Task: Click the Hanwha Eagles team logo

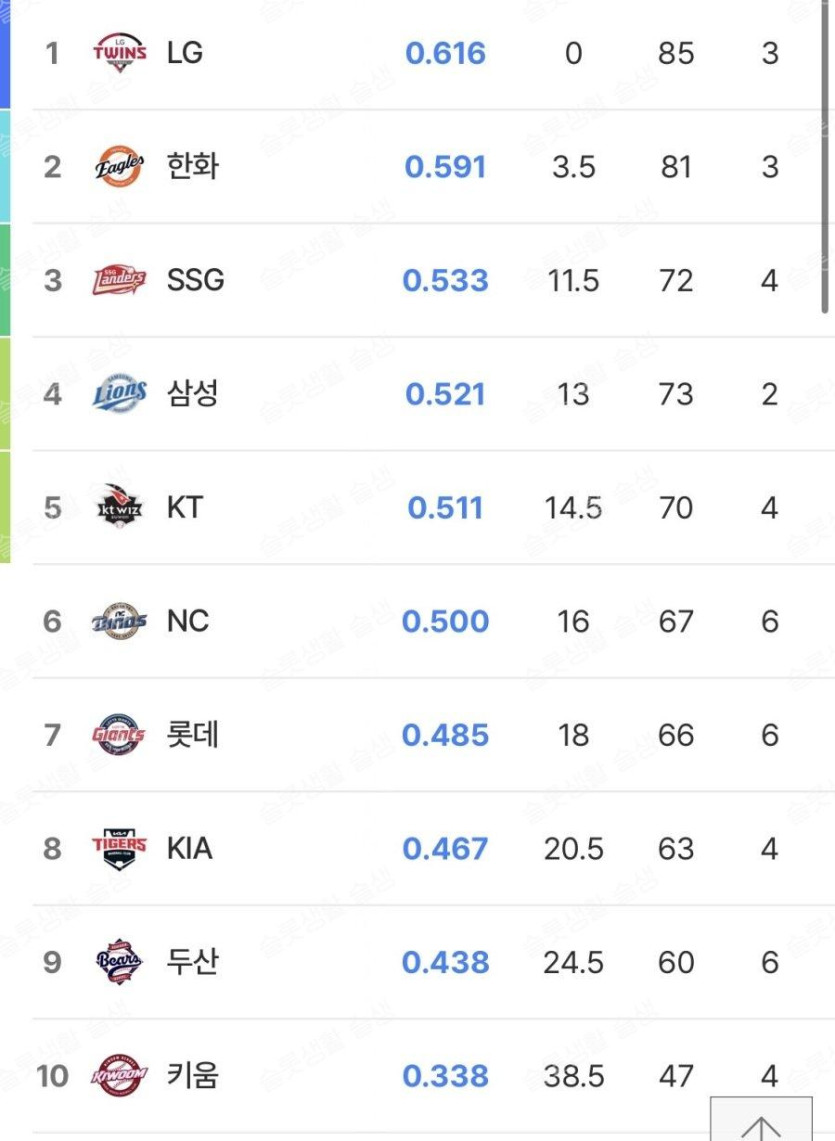Action: (x=119, y=166)
